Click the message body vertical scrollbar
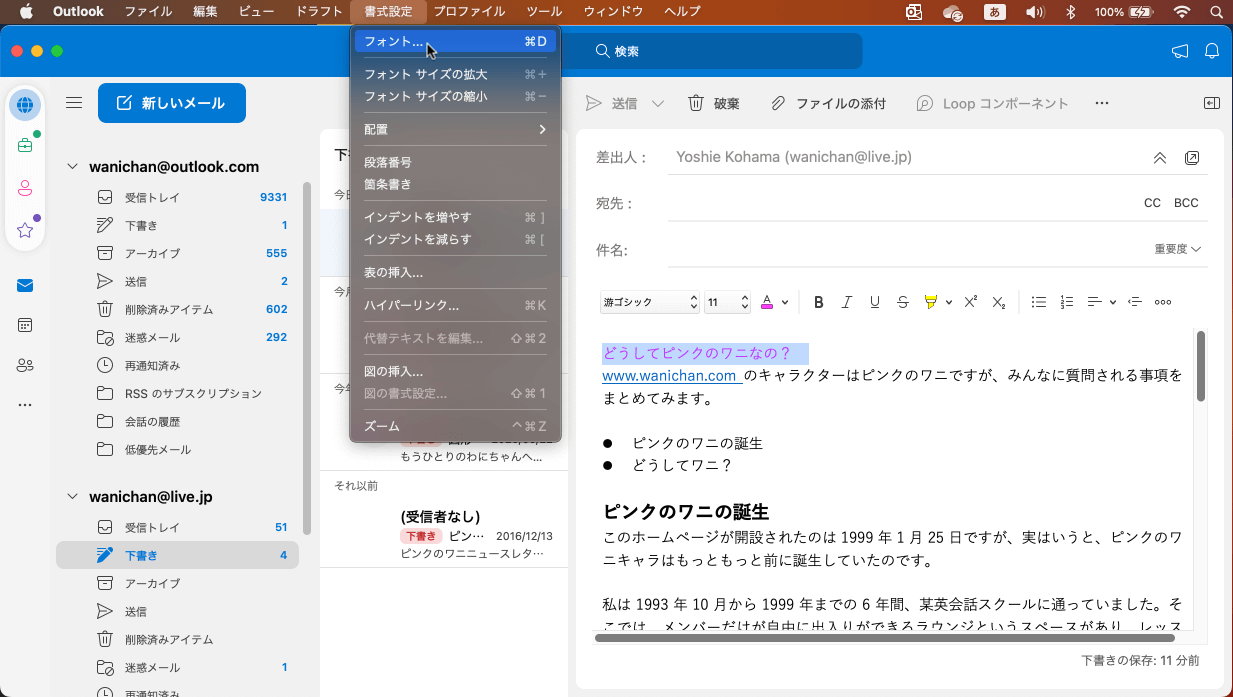This screenshot has height=697, width=1233. pos(1201,366)
